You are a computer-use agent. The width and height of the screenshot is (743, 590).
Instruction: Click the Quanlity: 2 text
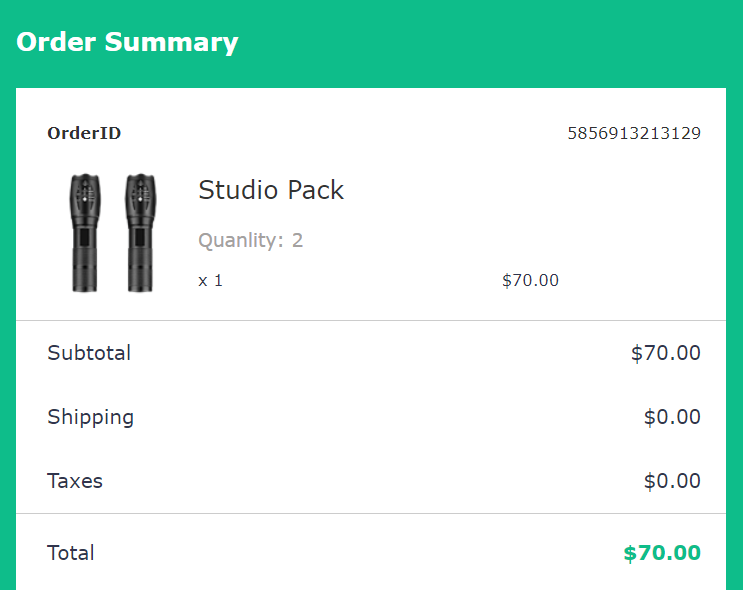250,240
